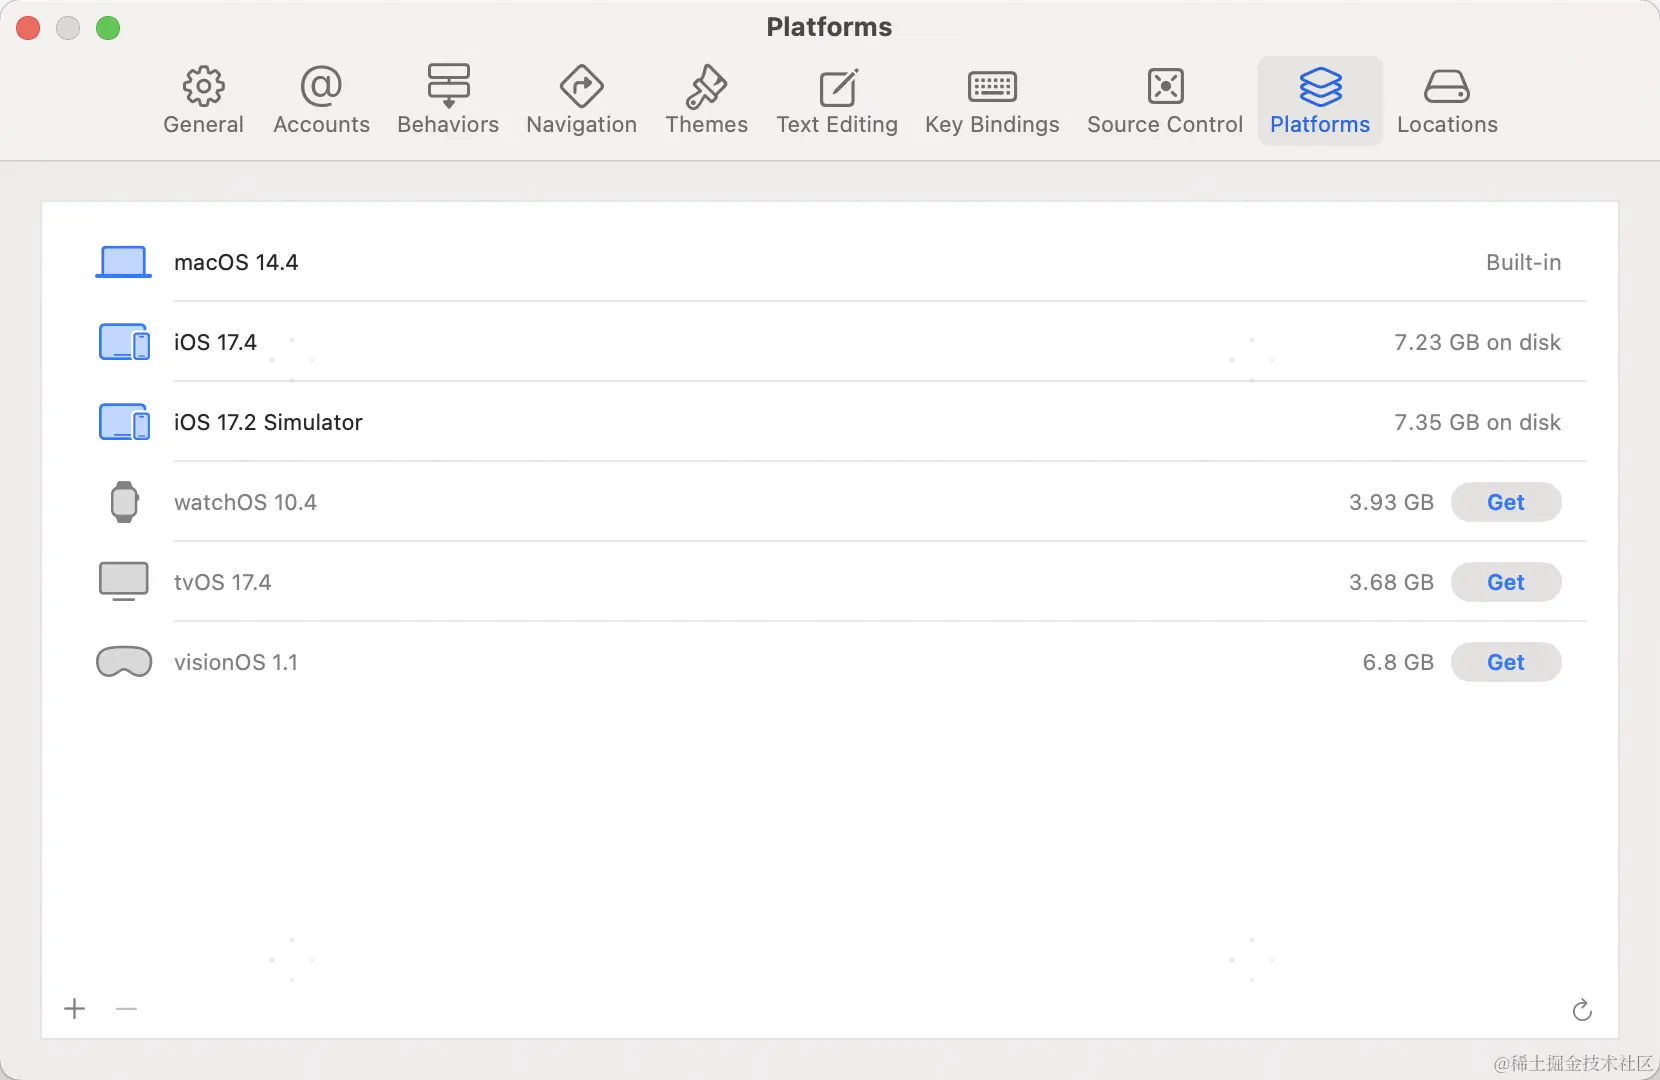Click the 6.8 GB size text
The image size is (1660, 1080).
(x=1398, y=662)
